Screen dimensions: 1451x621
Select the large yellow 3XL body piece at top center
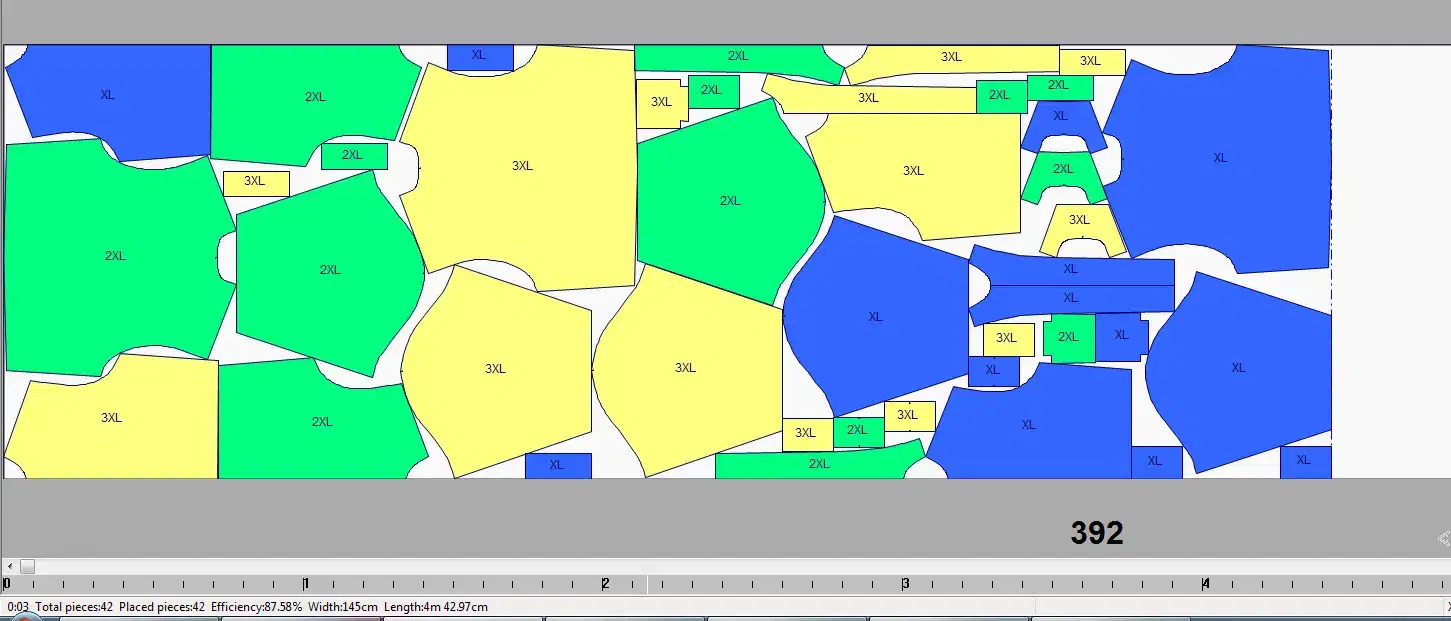pos(522,166)
